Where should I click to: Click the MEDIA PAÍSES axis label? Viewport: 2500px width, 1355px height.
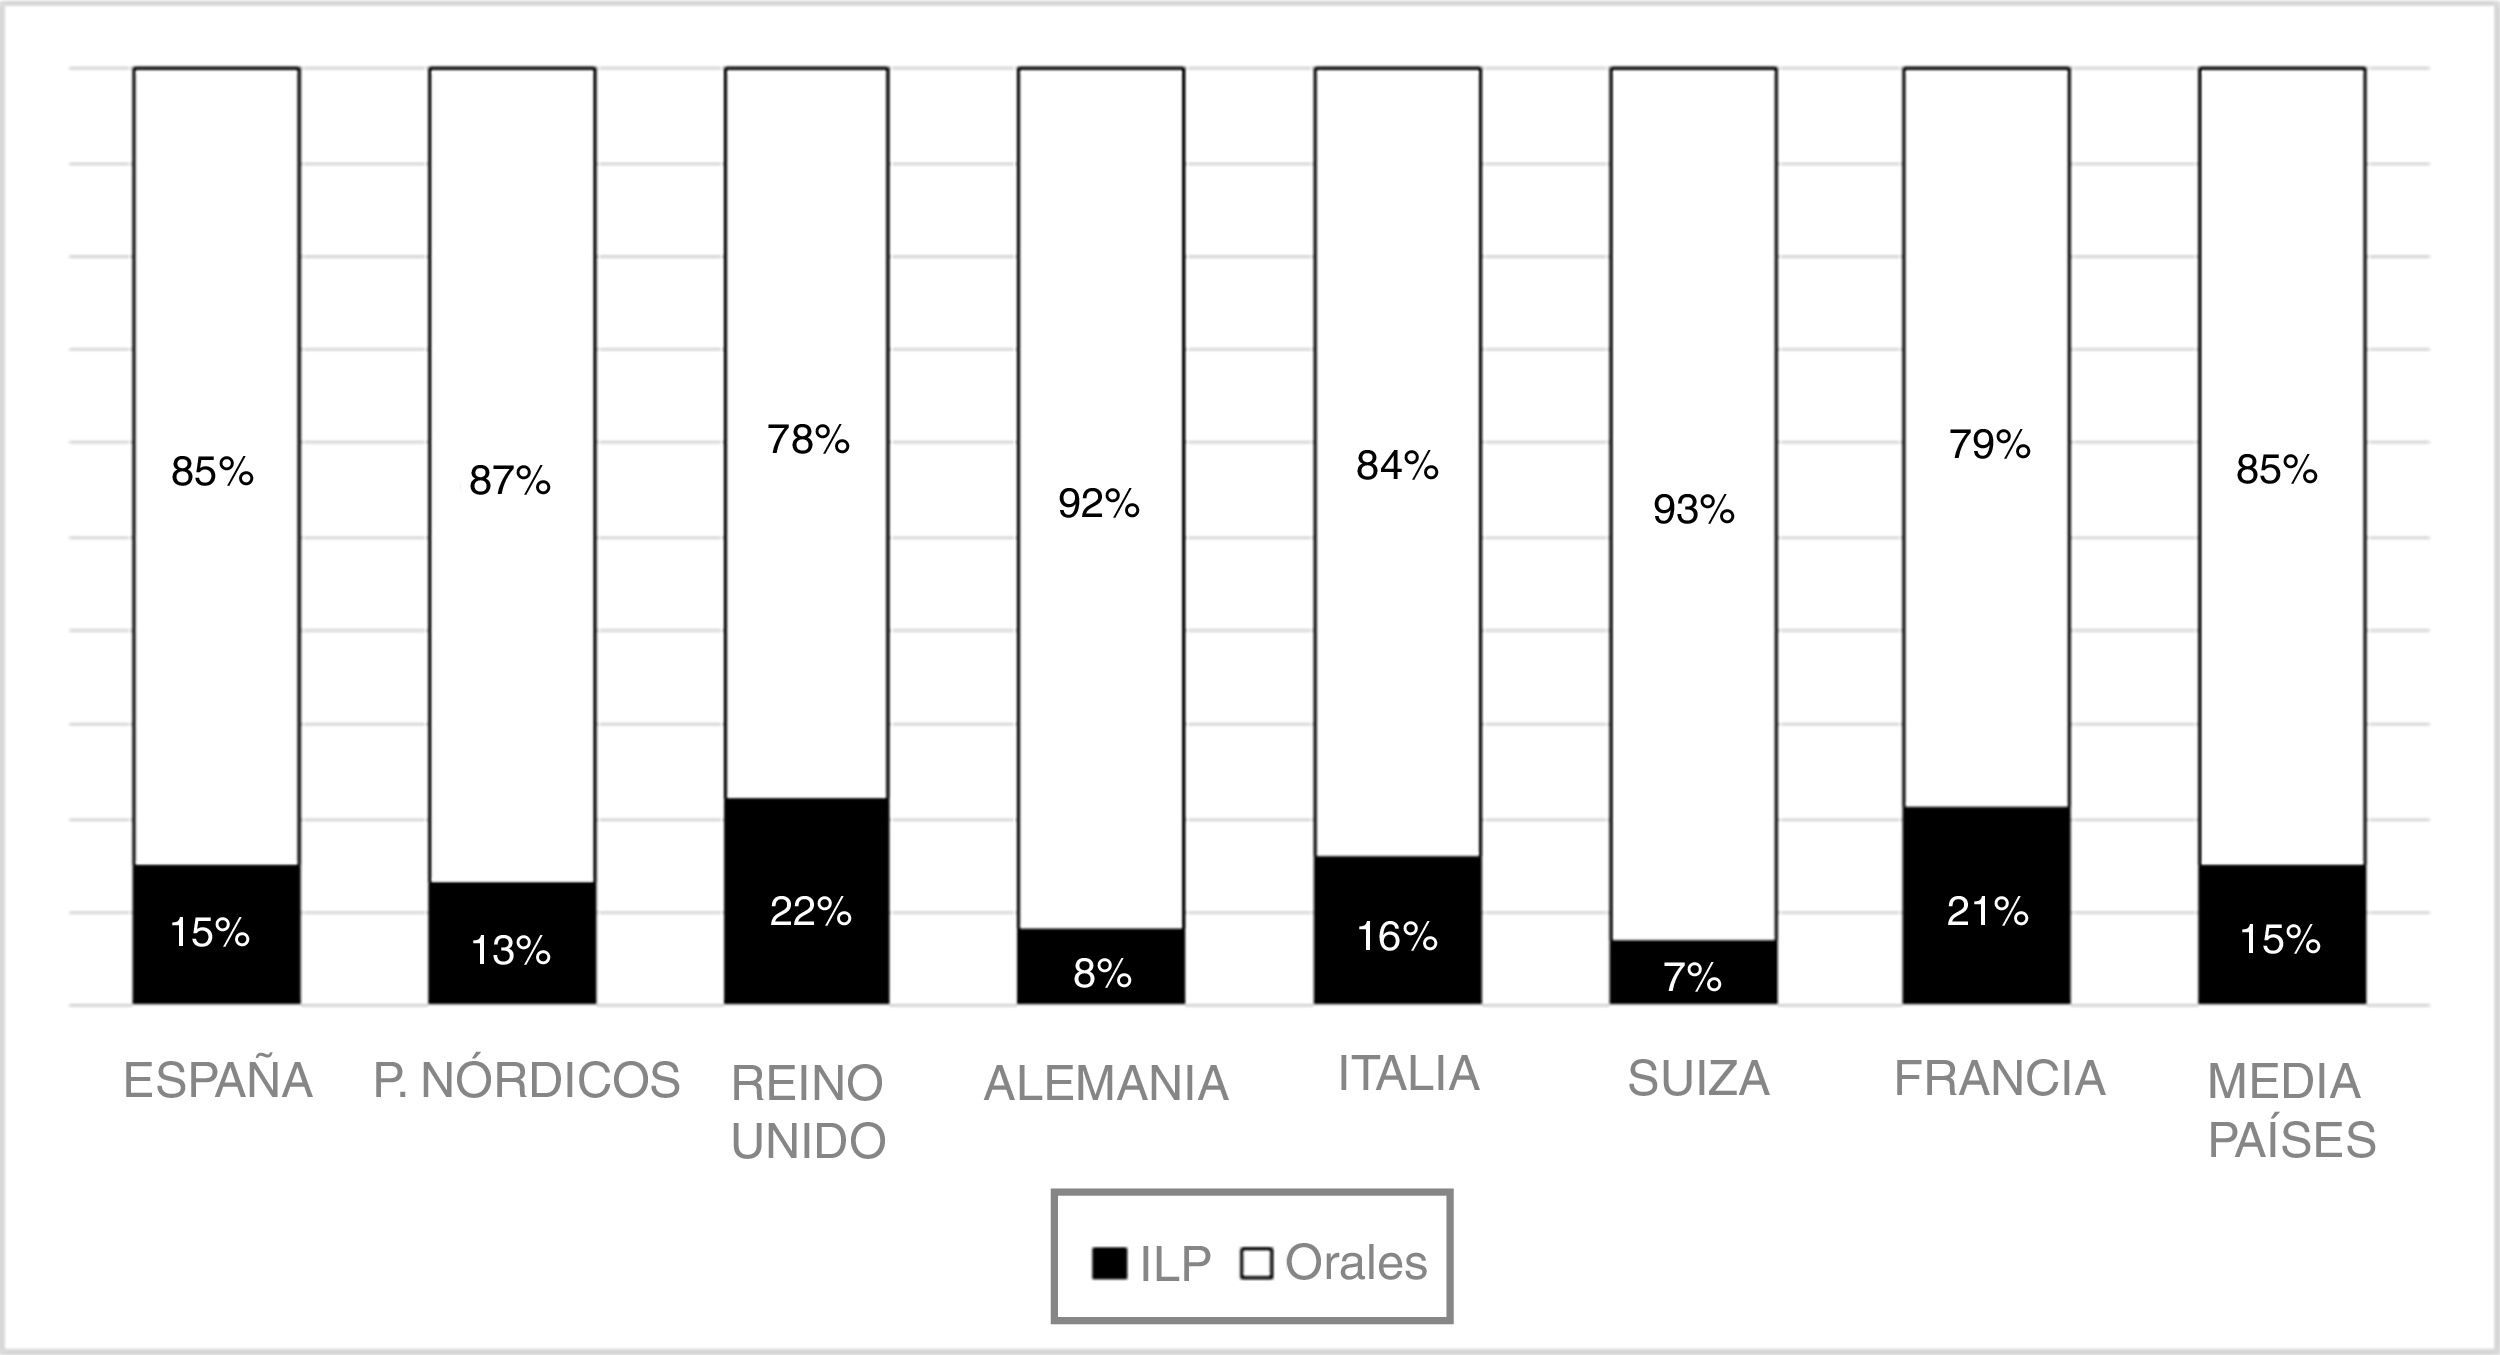pyautogui.click(x=2291, y=1111)
